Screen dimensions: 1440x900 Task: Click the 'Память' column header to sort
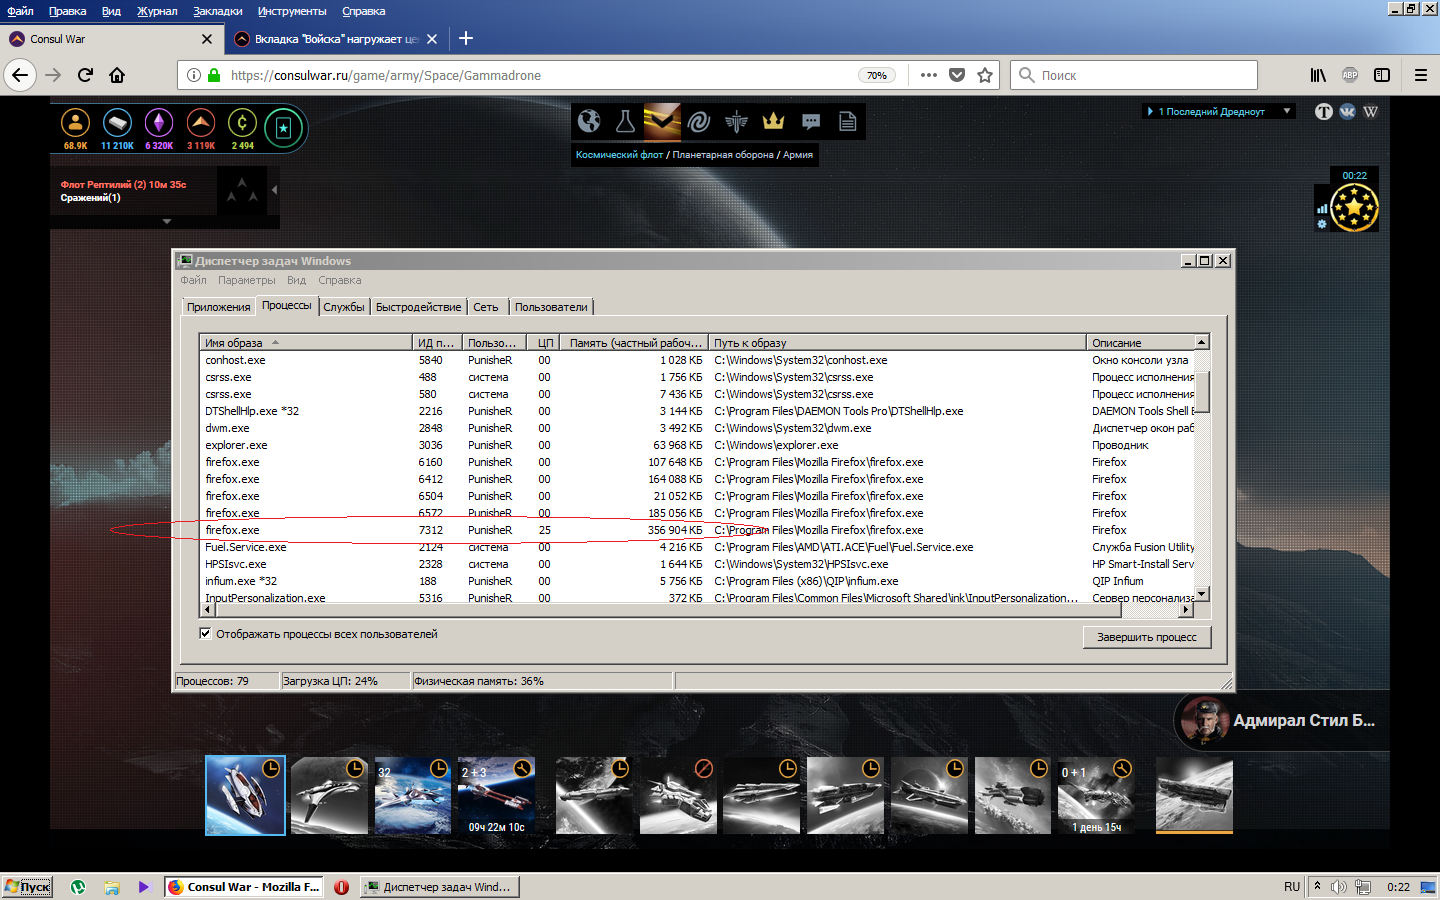tap(635, 343)
